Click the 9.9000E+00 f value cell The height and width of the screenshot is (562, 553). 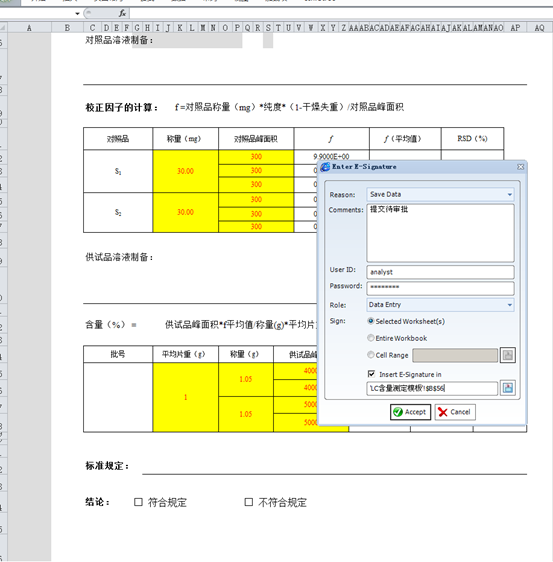point(331,156)
